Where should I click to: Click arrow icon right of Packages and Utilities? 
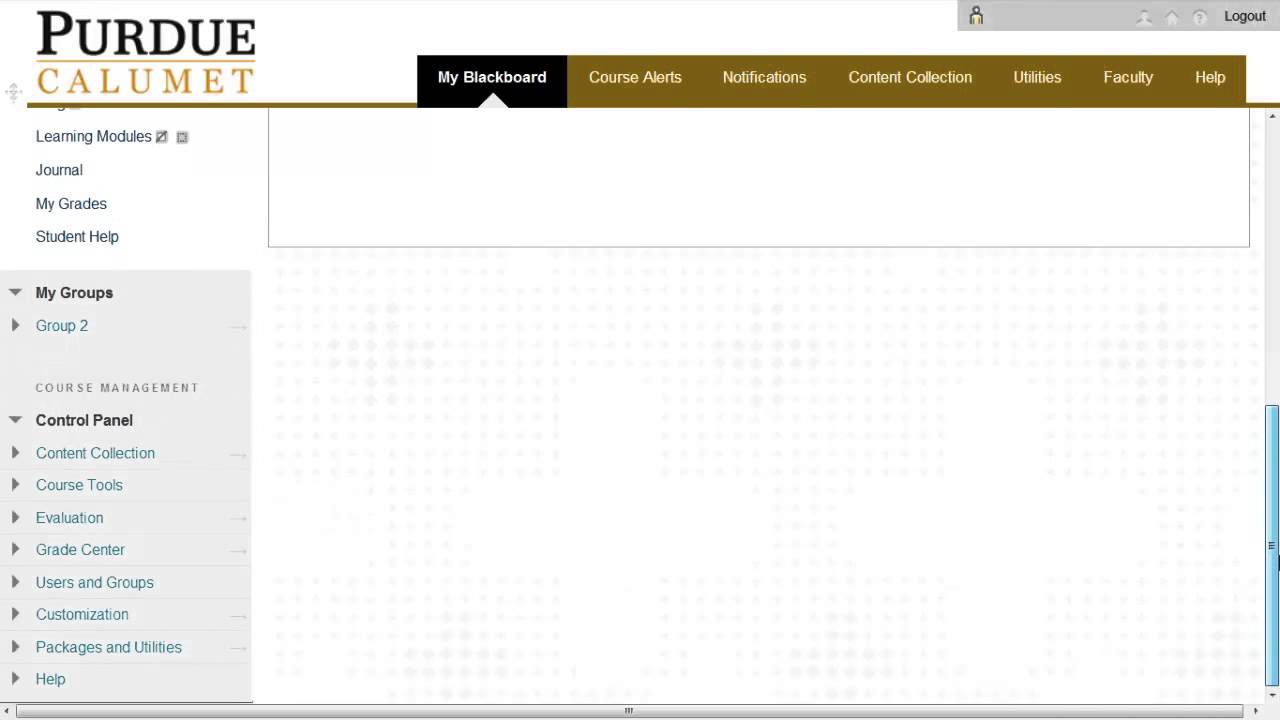point(238,648)
